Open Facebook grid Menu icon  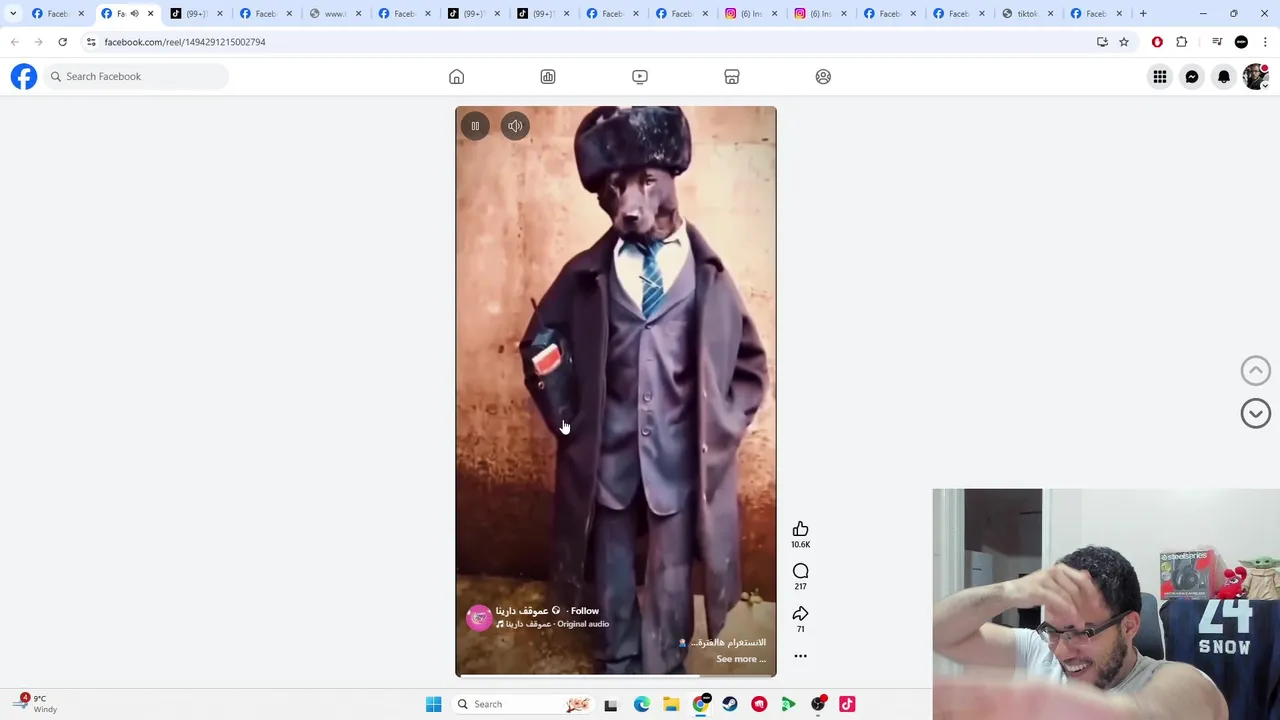1160,77
